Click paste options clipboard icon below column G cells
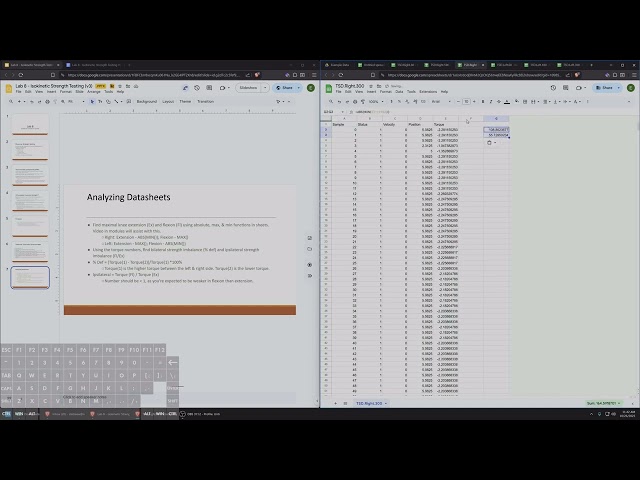The height and width of the screenshot is (480, 640). click(491, 143)
